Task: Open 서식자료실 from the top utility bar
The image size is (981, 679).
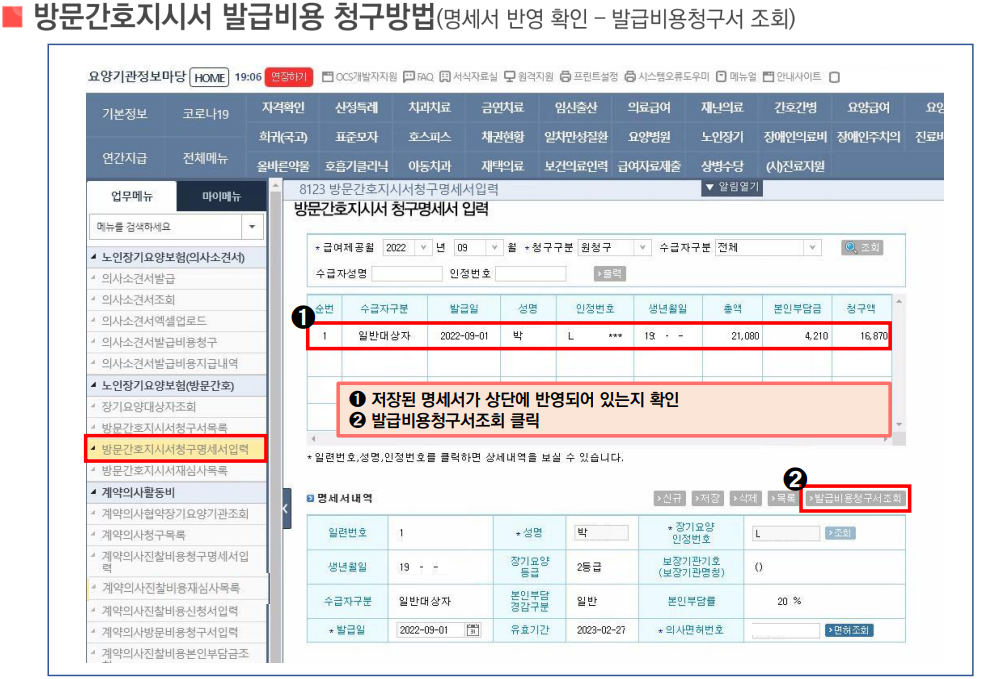Action: pos(468,77)
